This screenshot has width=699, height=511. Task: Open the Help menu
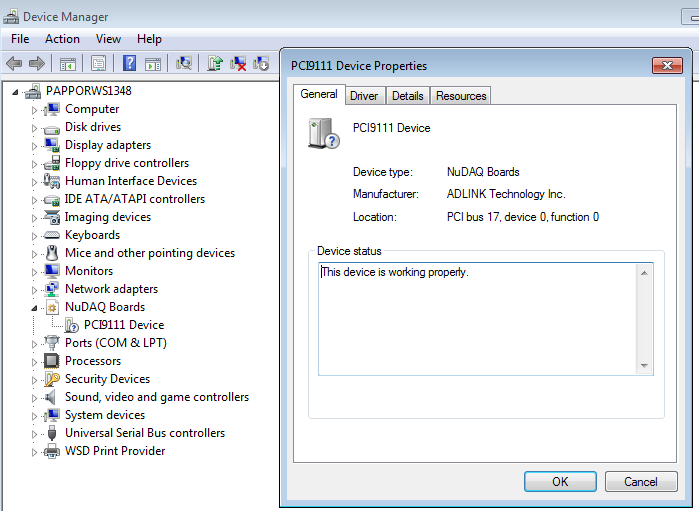point(149,39)
